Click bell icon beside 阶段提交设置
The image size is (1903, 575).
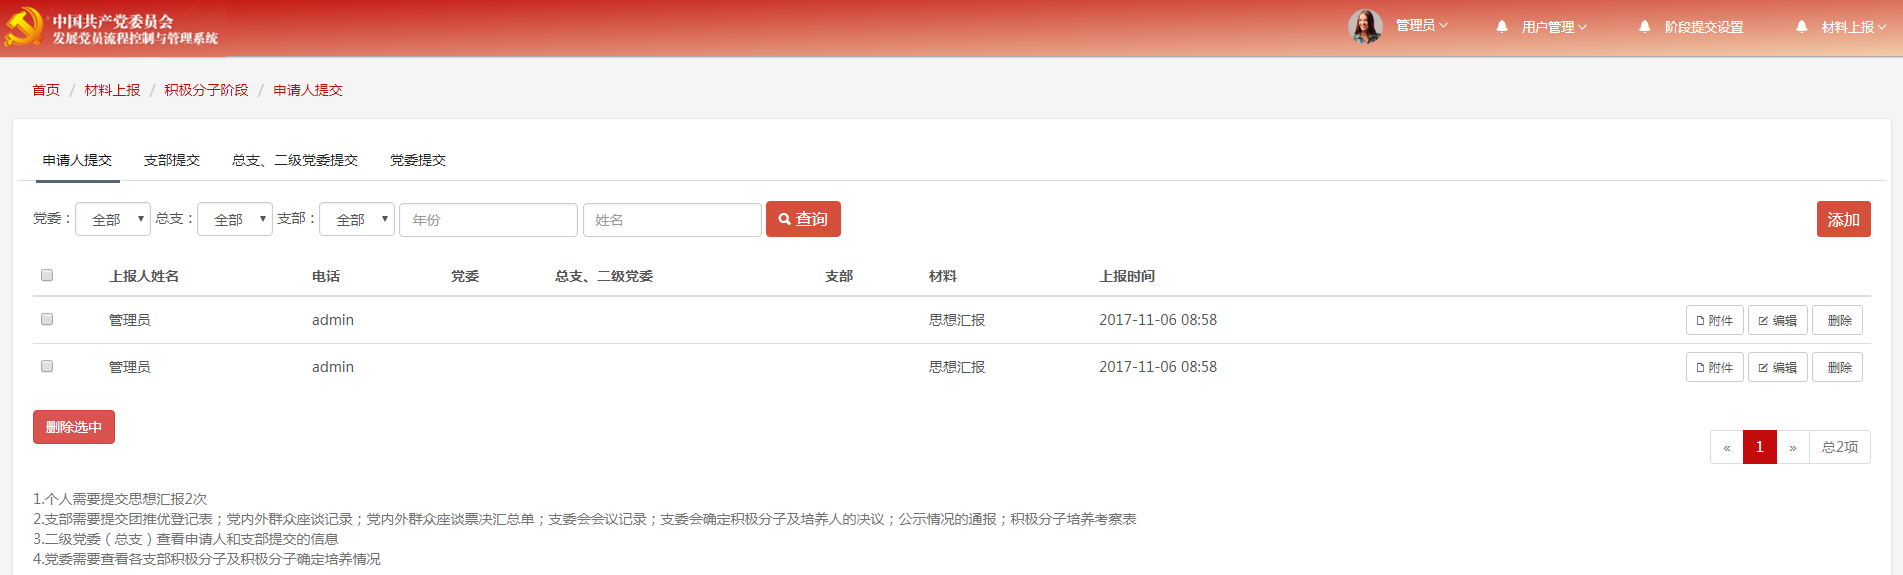pyautogui.click(x=1644, y=27)
